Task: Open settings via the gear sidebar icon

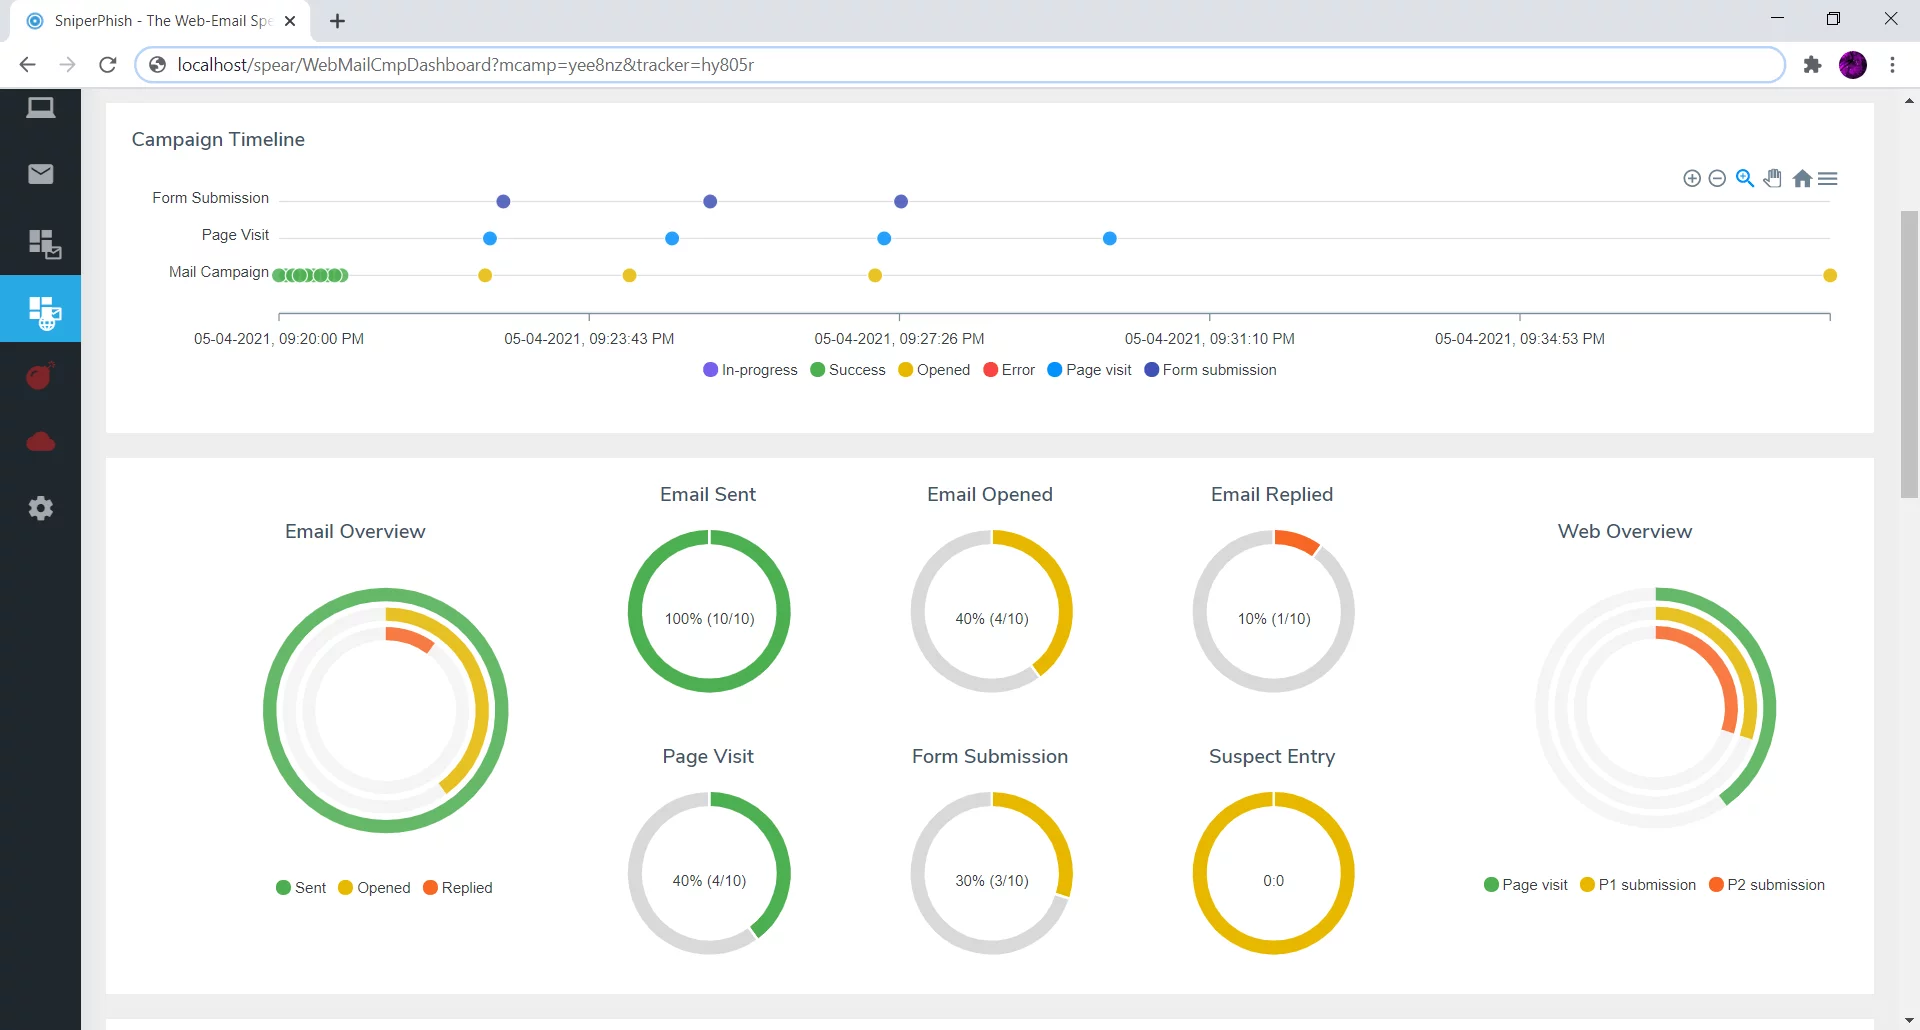Action: [x=40, y=508]
